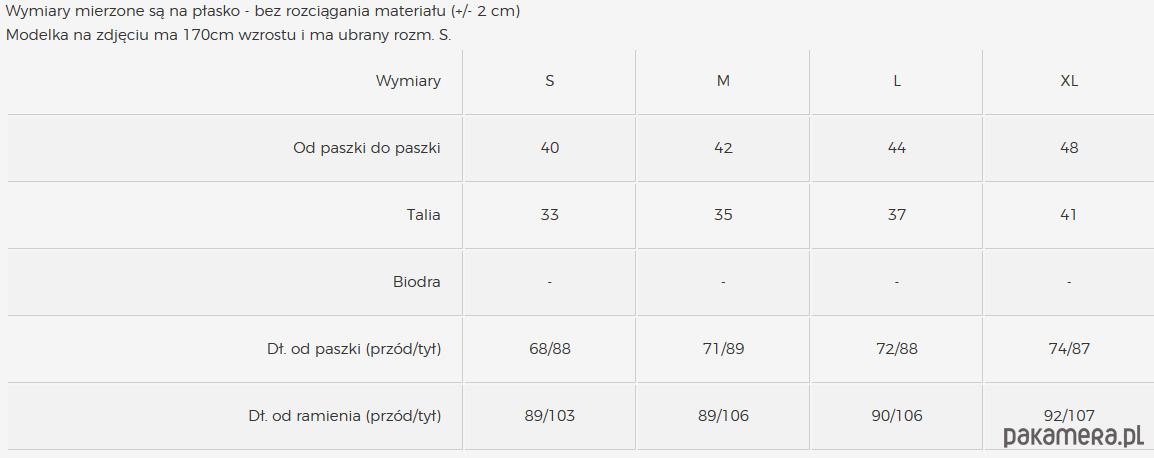
Task: Select the M size column header
Action: pos(723,81)
